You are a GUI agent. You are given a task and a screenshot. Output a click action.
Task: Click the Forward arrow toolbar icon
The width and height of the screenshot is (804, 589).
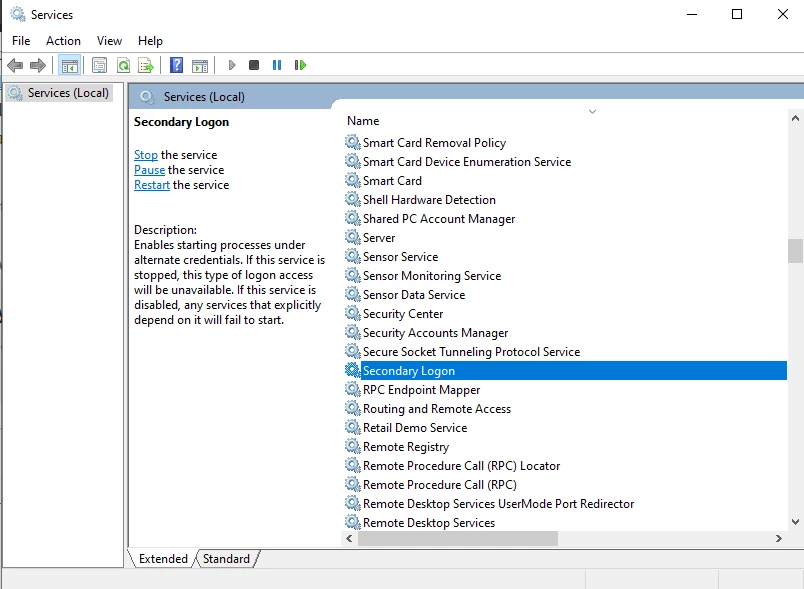click(38, 65)
